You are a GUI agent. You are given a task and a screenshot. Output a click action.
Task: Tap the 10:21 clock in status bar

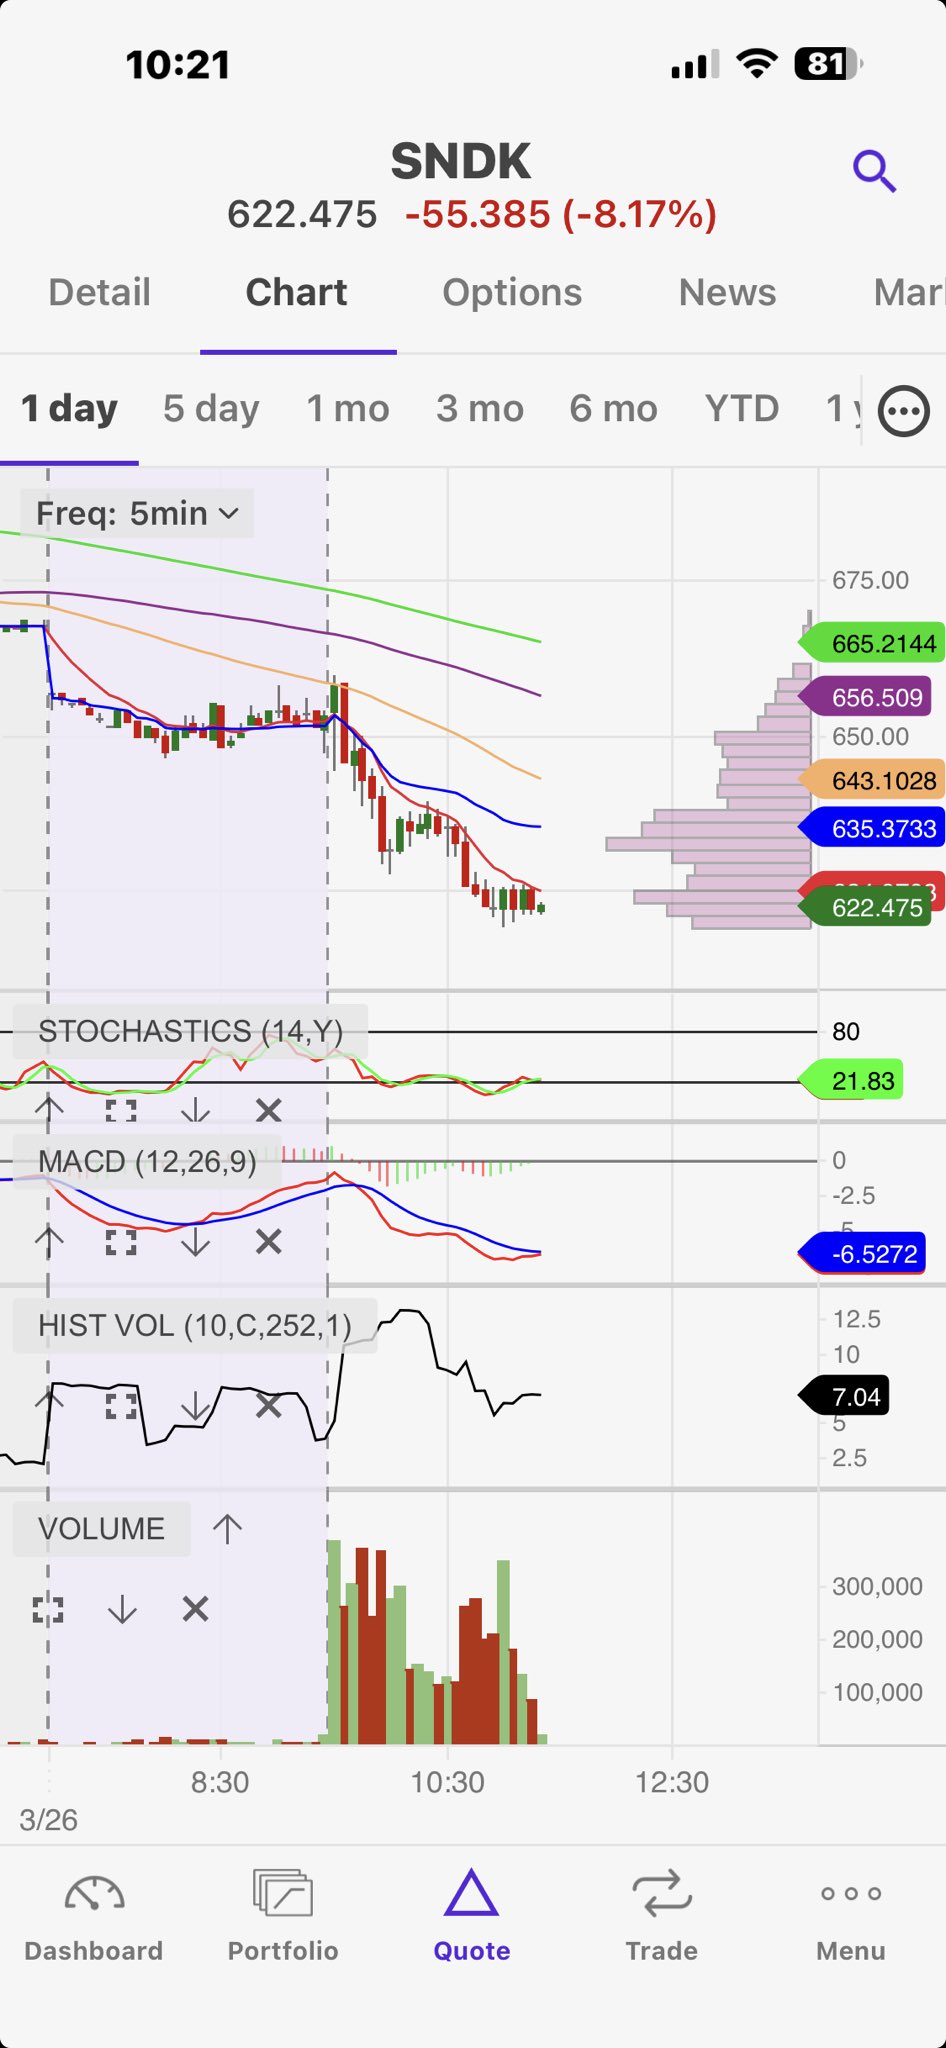tap(178, 65)
